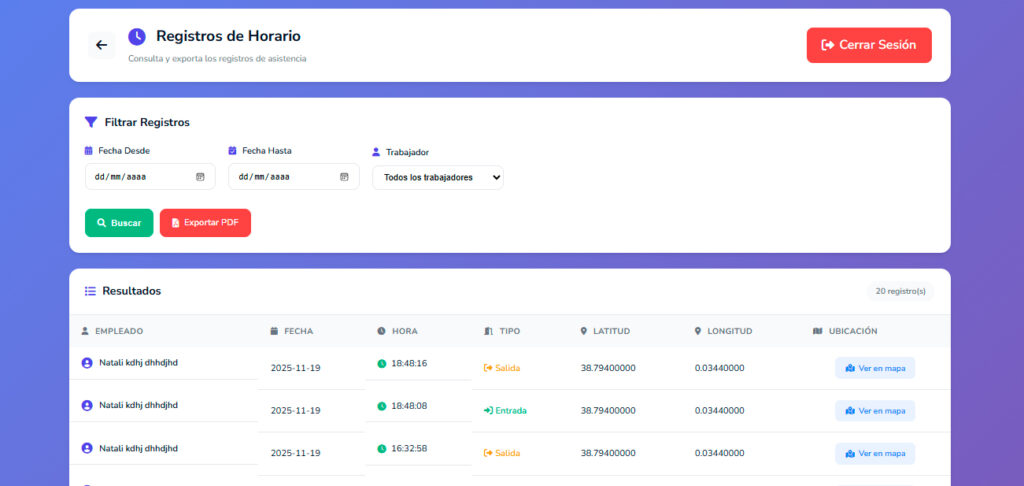Click the Cerrar Sesión button
The height and width of the screenshot is (486, 1024).
coord(868,45)
